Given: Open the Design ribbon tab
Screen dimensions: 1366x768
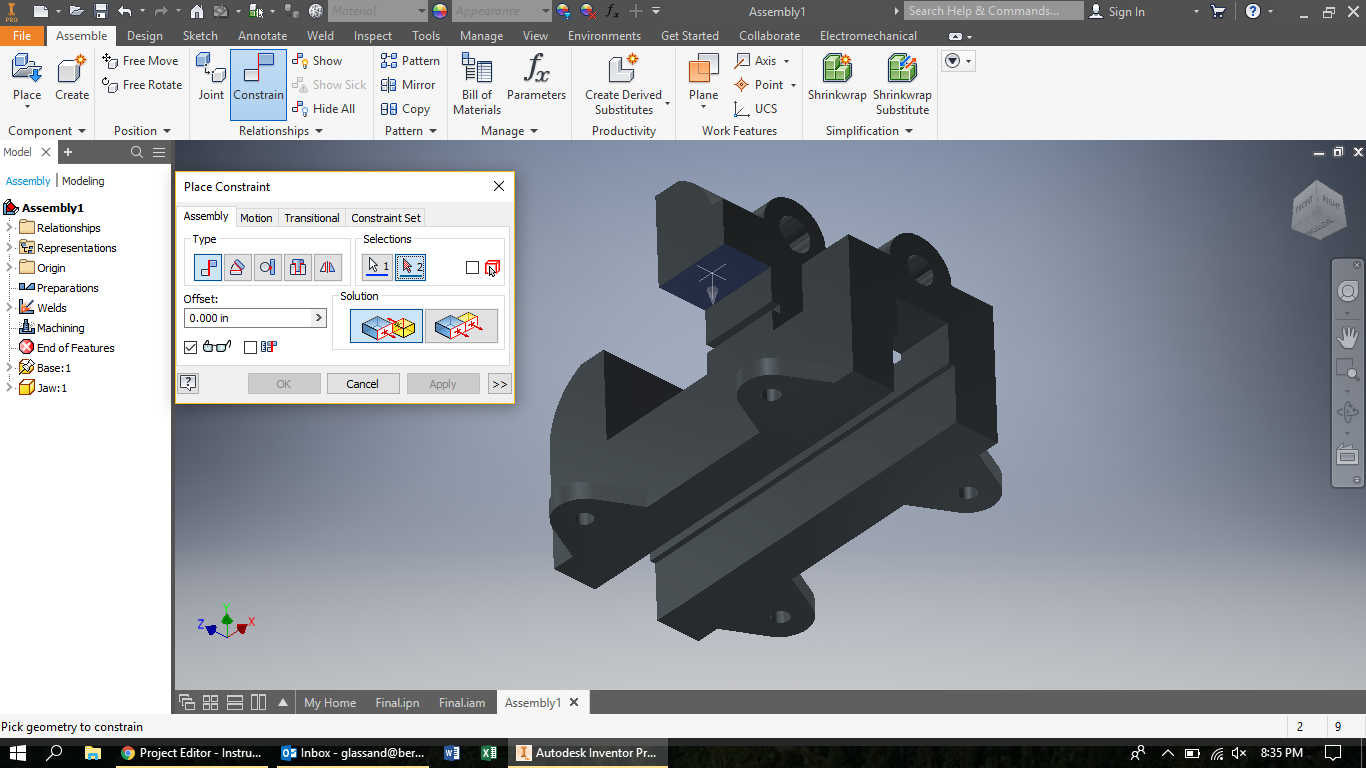Looking at the screenshot, I should [x=144, y=36].
